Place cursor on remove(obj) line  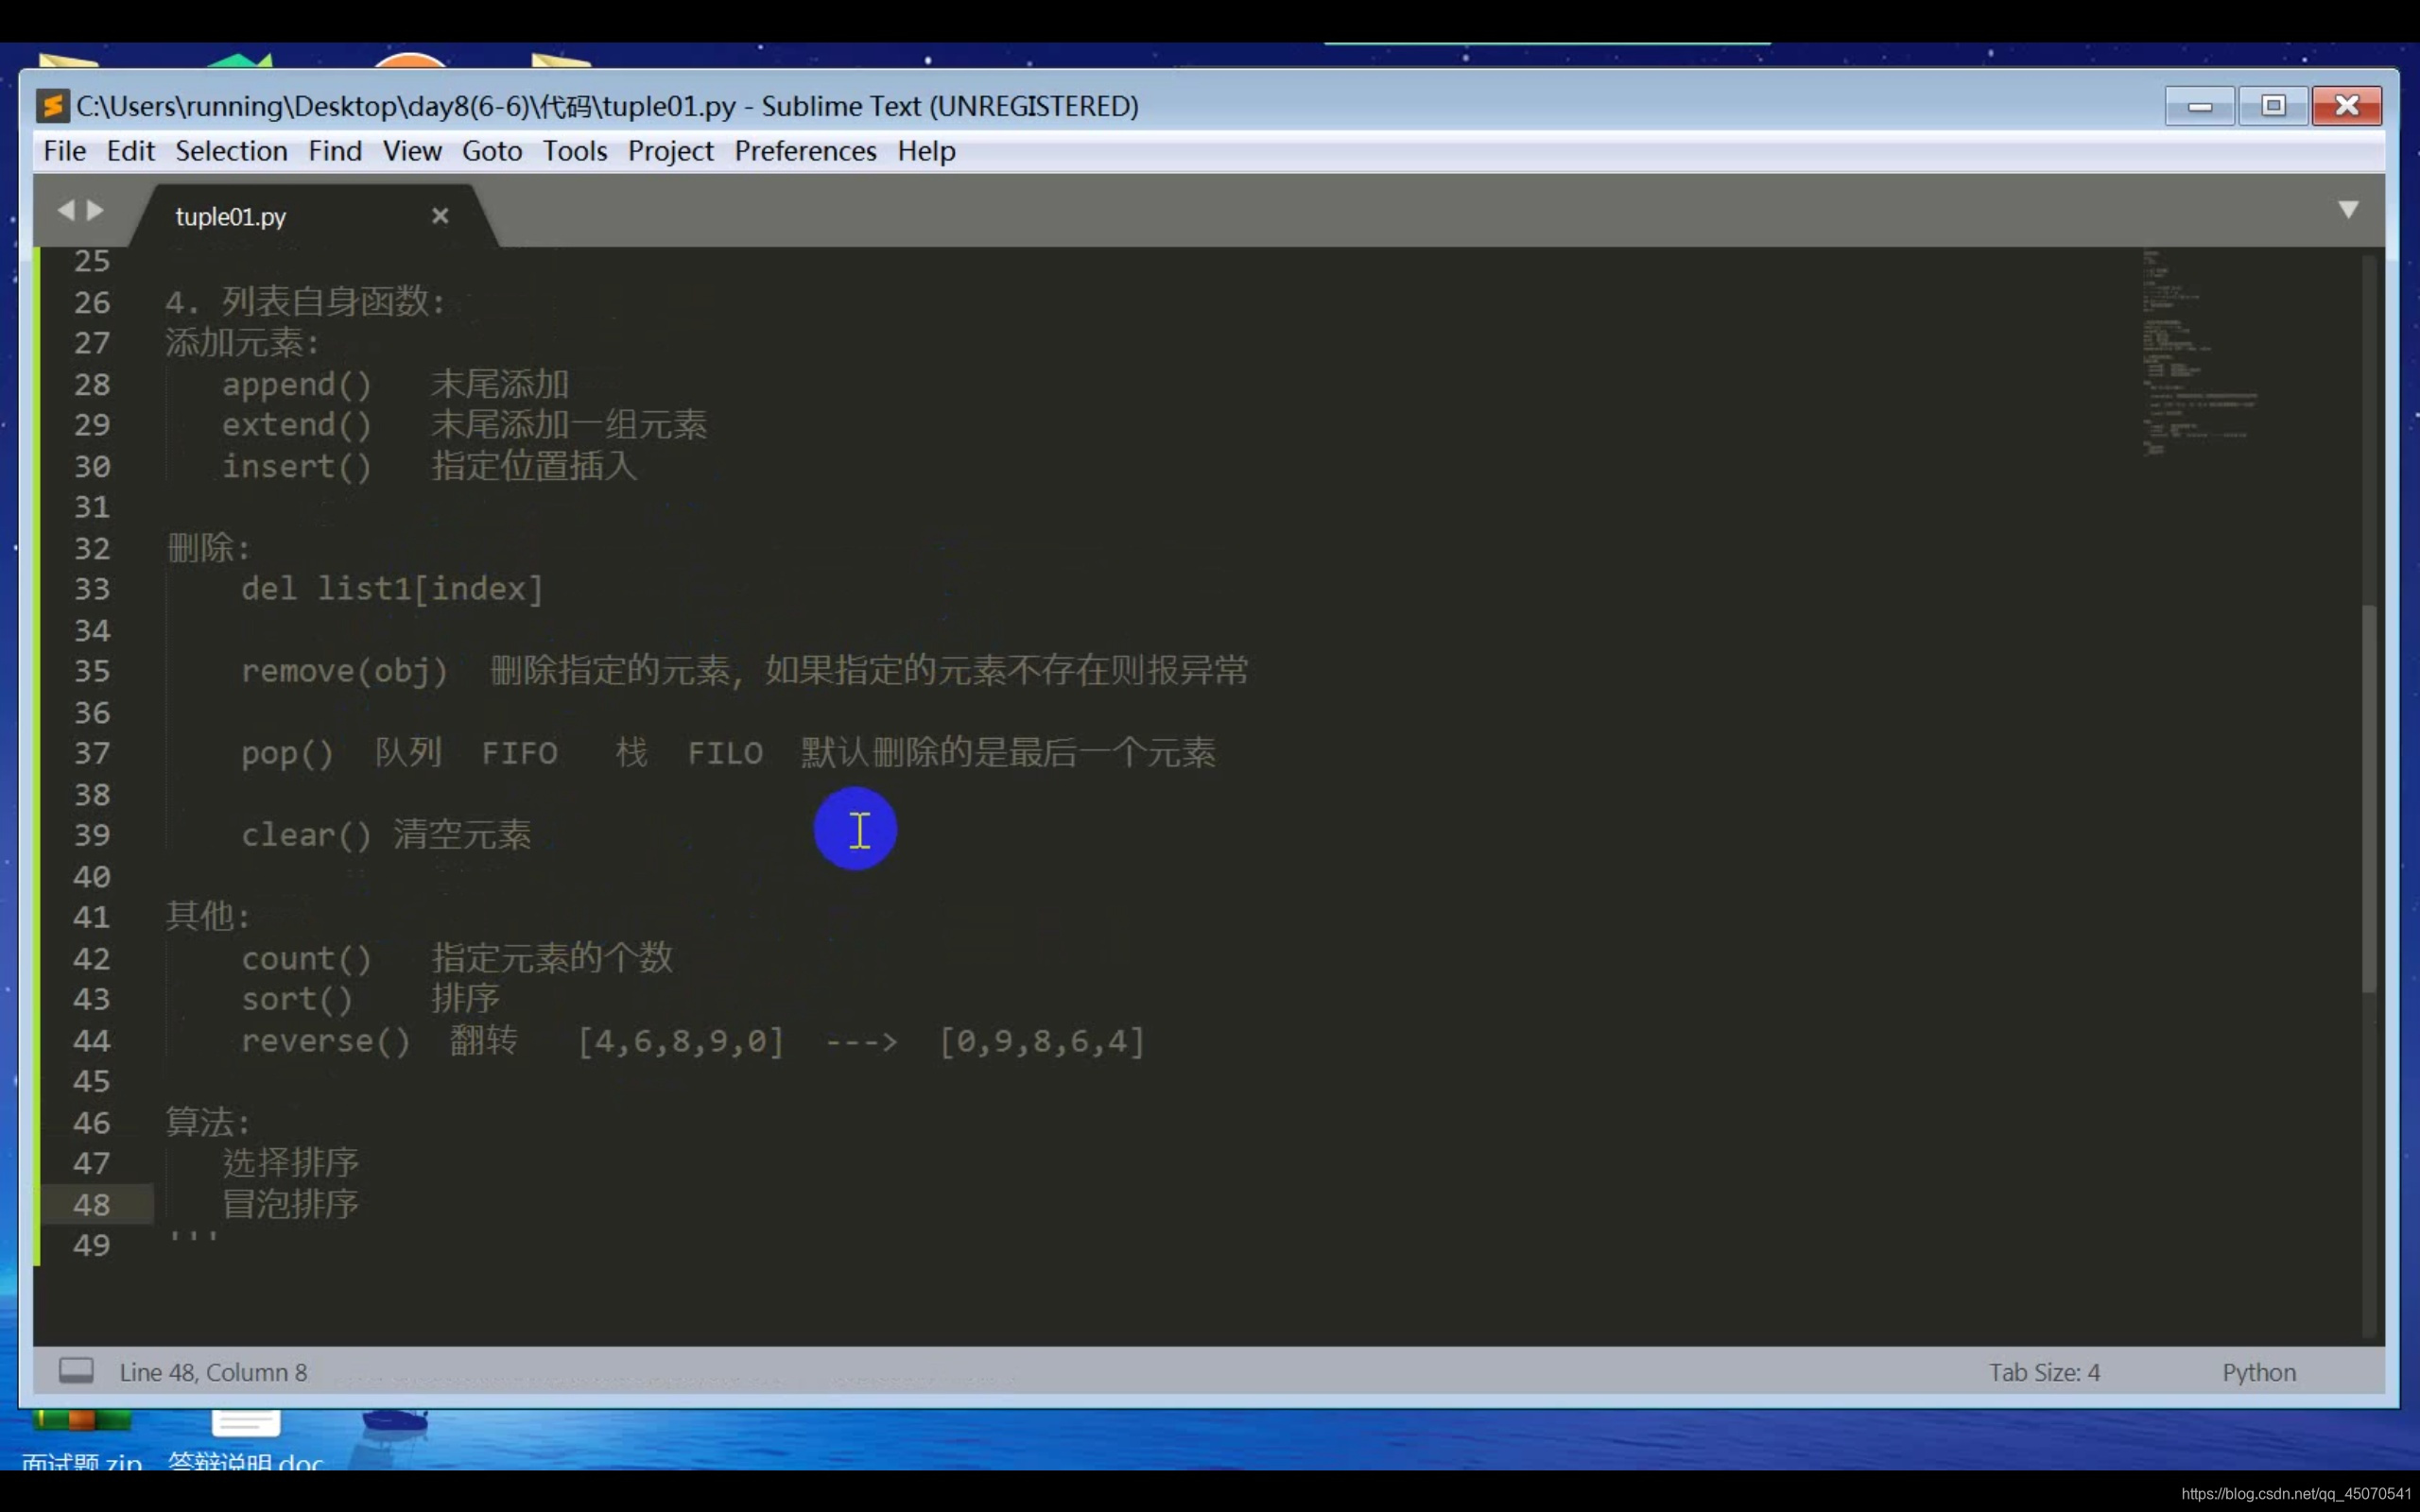[x=344, y=671]
